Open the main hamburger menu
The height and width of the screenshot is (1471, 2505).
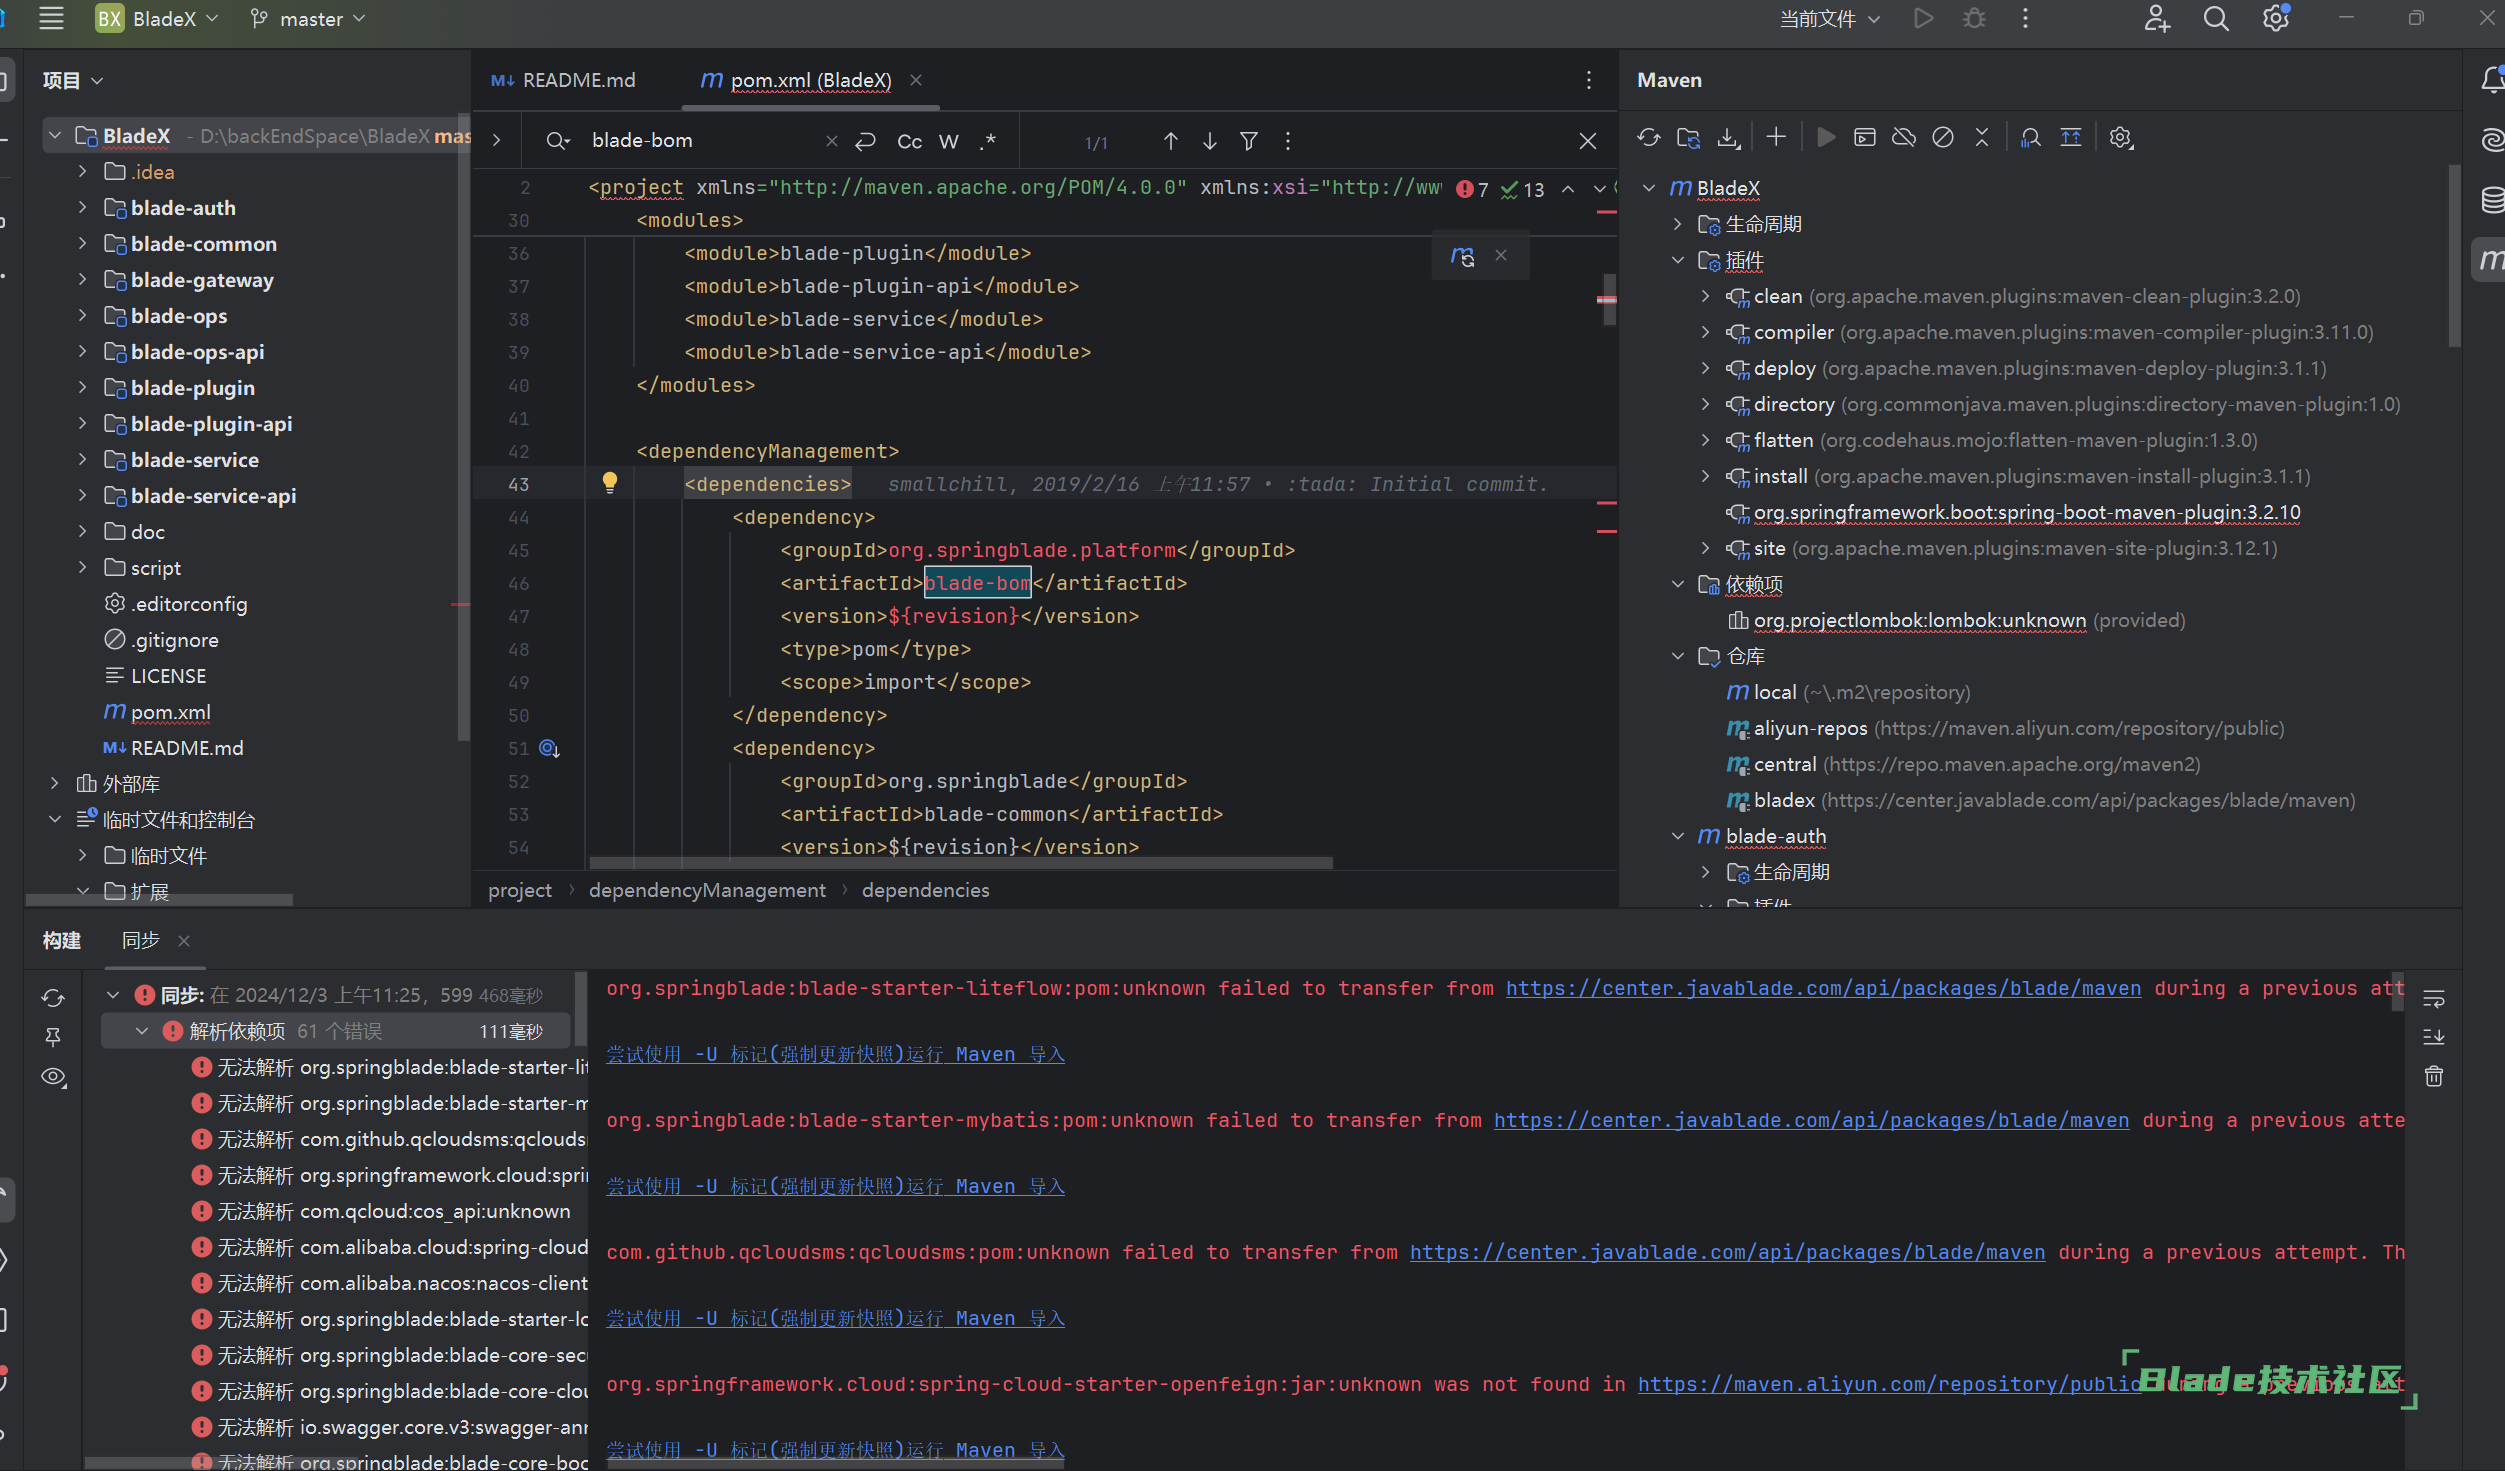click(51, 18)
